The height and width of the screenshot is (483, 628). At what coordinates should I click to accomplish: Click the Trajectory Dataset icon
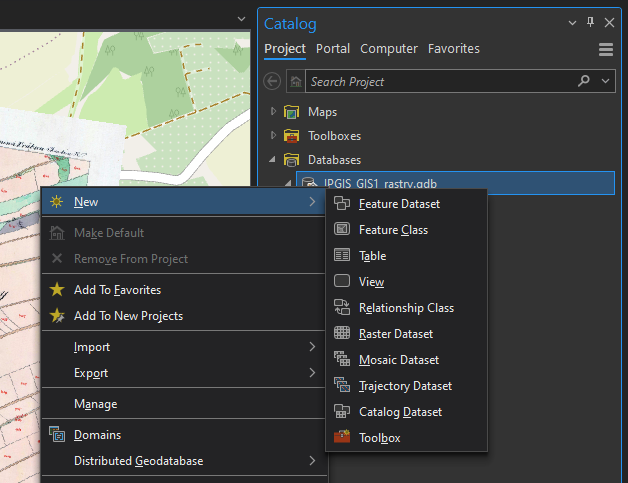click(342, 386)
